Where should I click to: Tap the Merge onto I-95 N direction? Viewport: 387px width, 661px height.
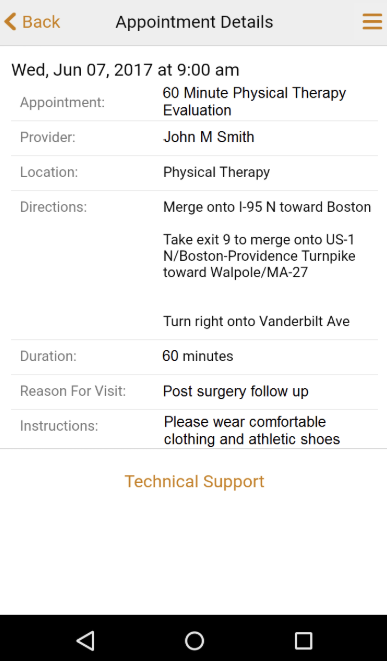267,207
